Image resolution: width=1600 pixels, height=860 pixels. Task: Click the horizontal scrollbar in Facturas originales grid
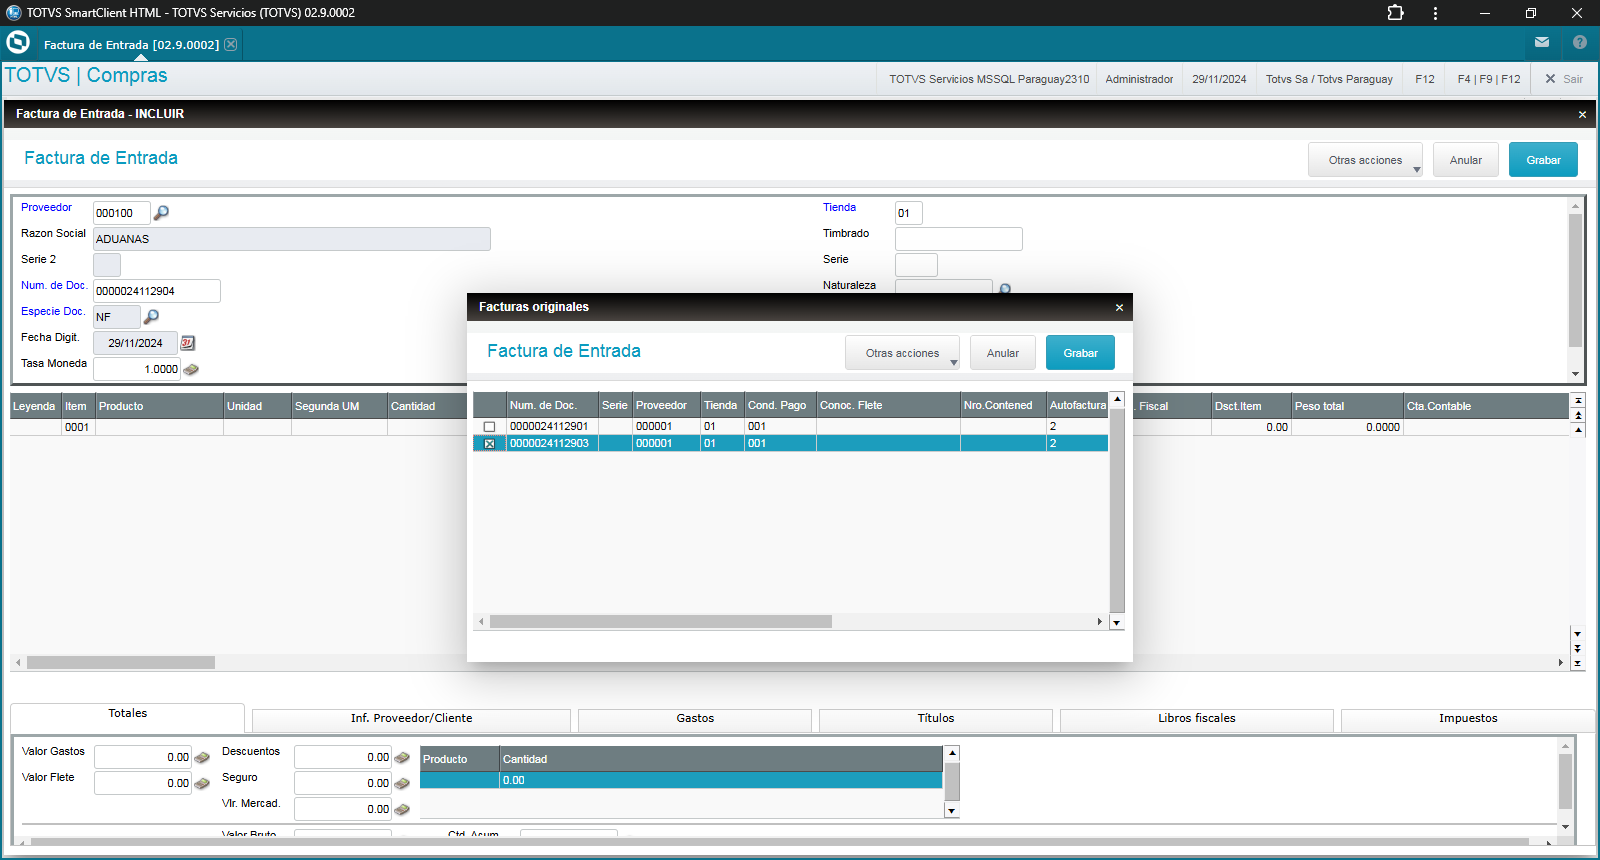(661, 622)
